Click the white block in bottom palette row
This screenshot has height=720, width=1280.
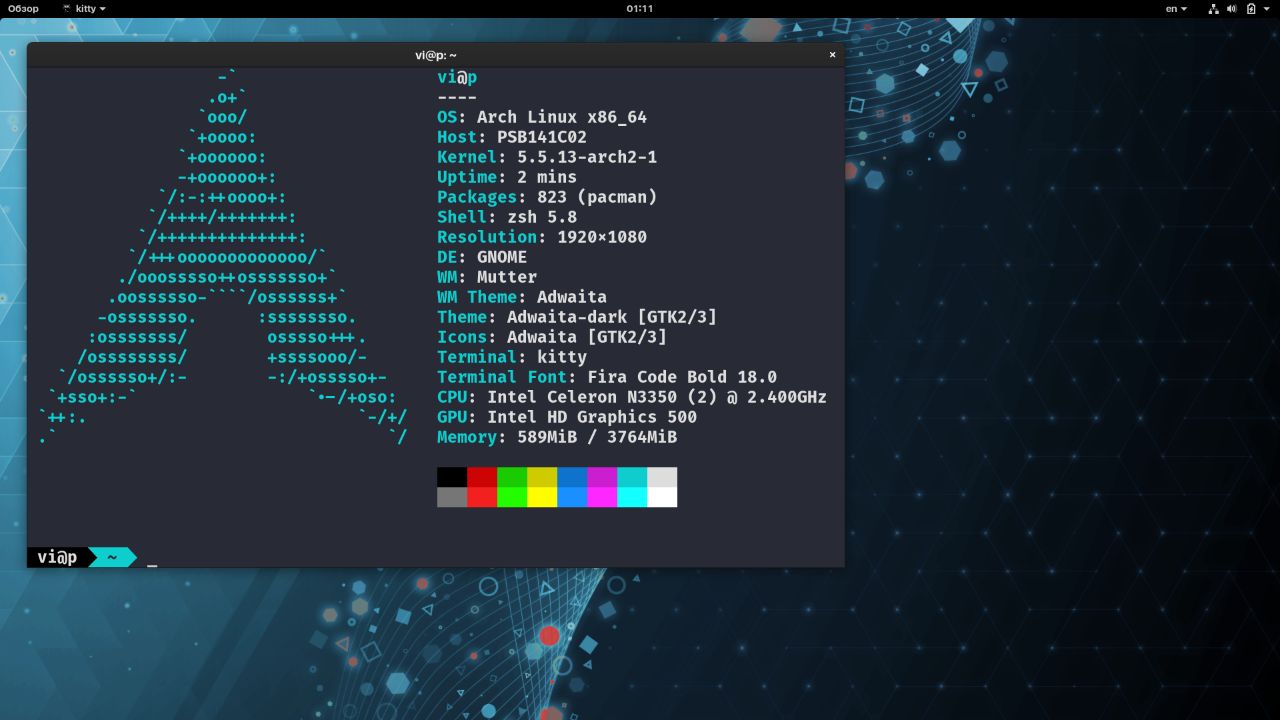pyautogui.click(x=662, y=497)
